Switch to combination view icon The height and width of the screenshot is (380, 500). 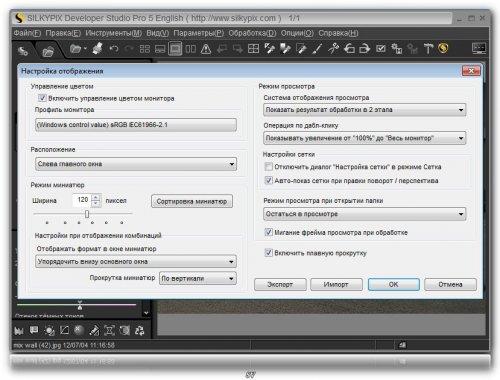pyautogui.click(x=160, y=49)
